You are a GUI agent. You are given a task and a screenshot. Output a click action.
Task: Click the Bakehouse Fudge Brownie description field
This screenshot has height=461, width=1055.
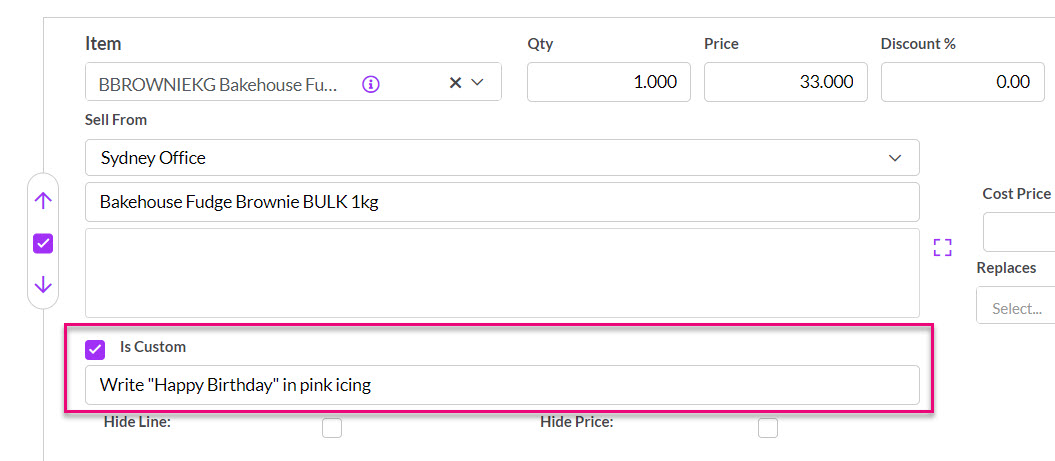pyautogui.click(x=502, y=202)
